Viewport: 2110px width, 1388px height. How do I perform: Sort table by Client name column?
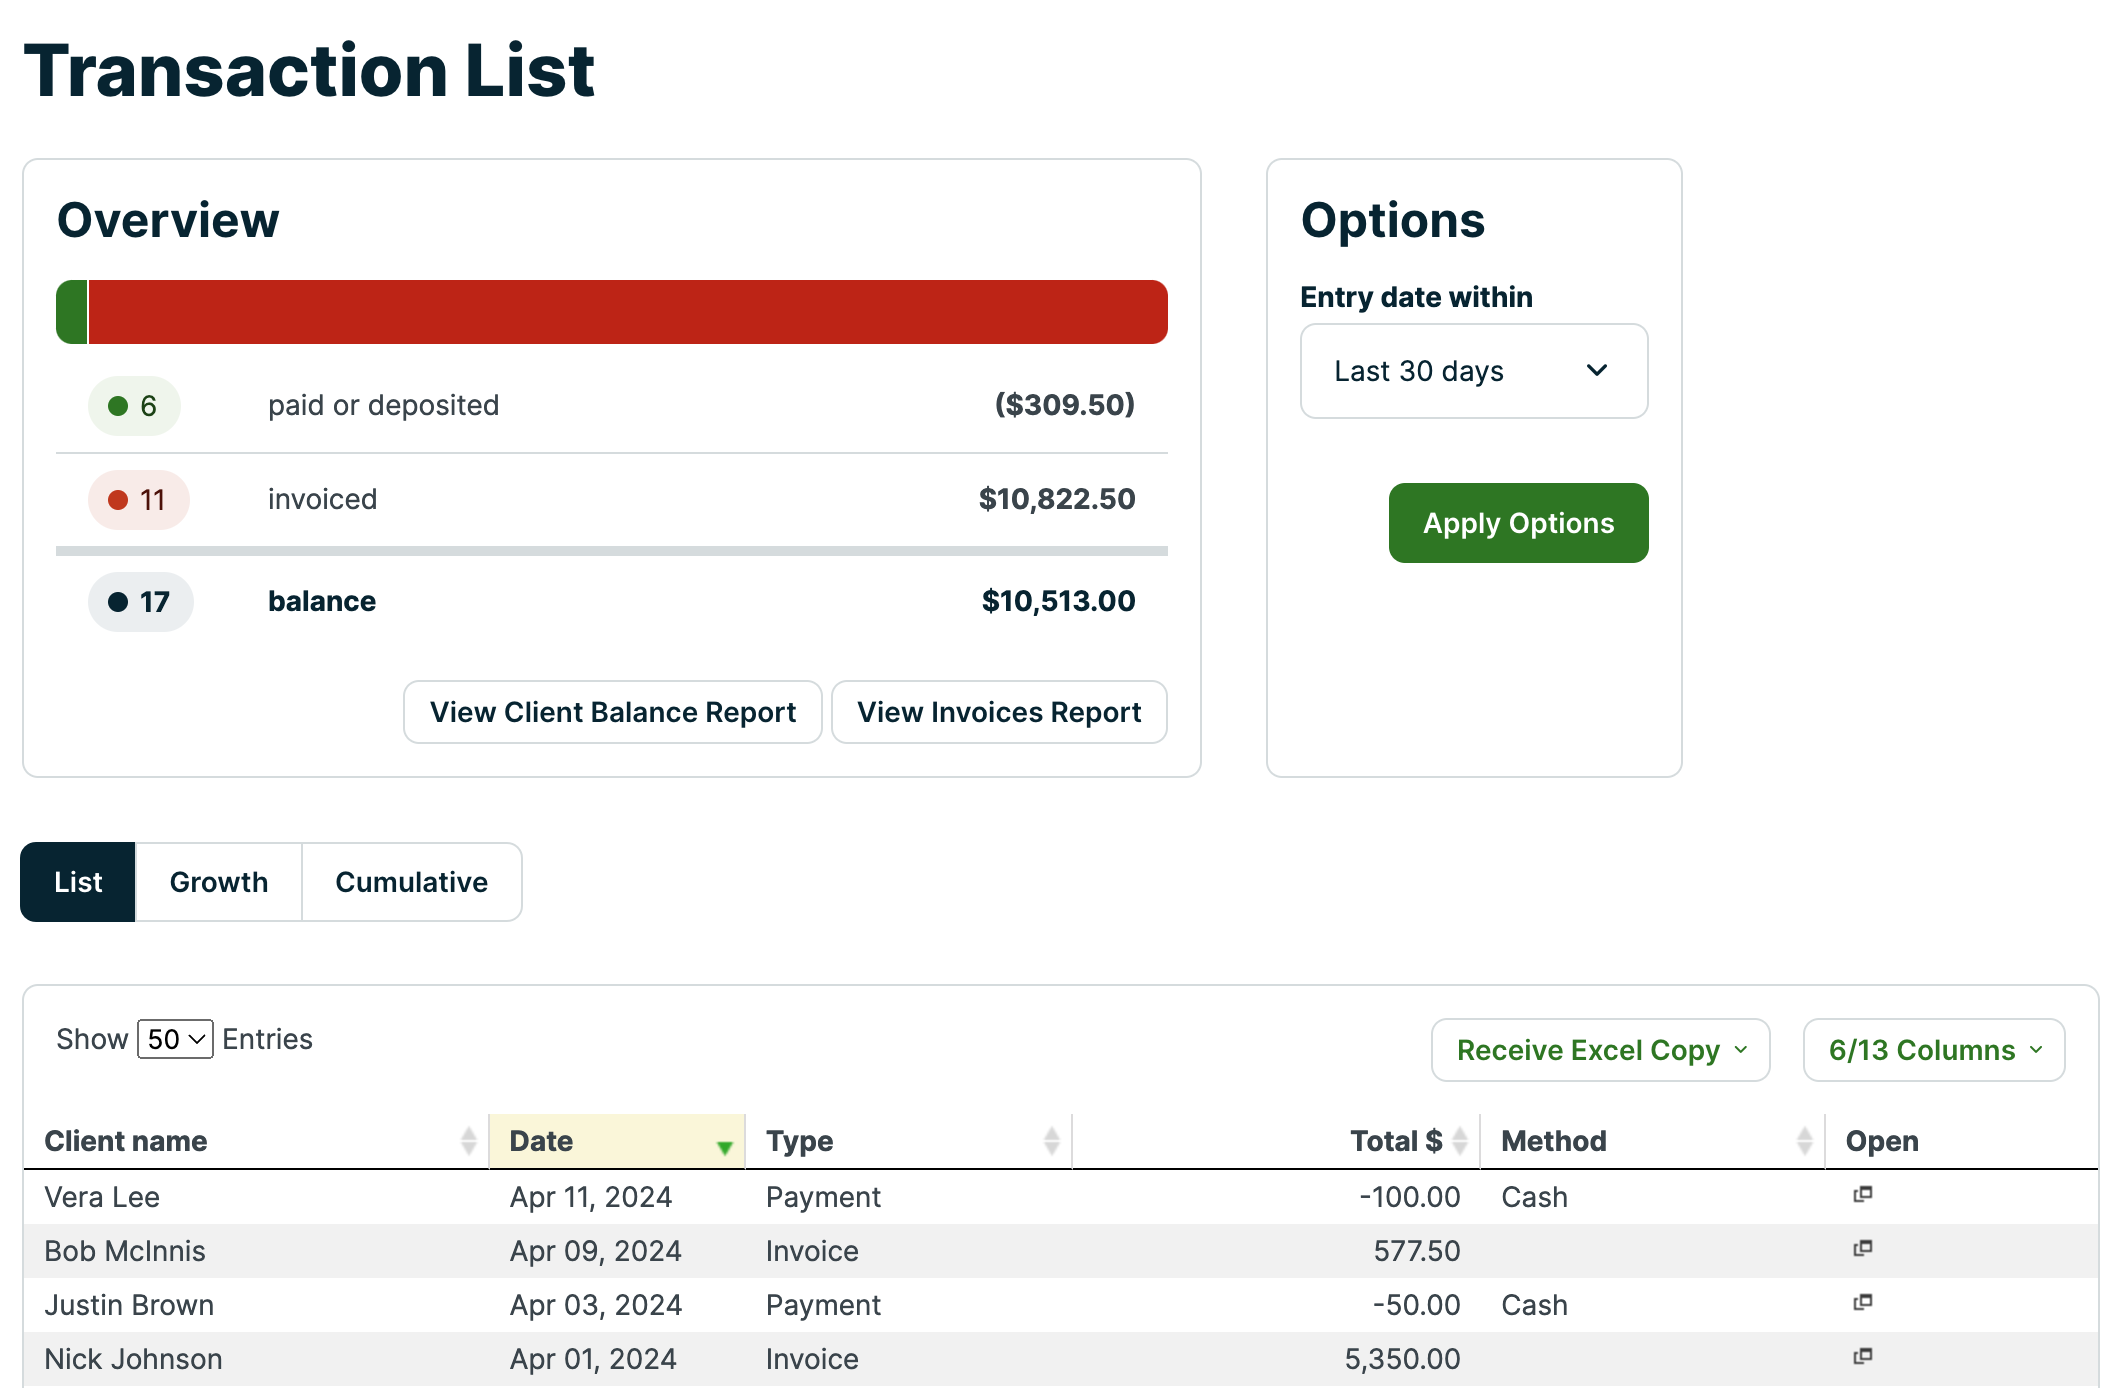(468, 1141)
